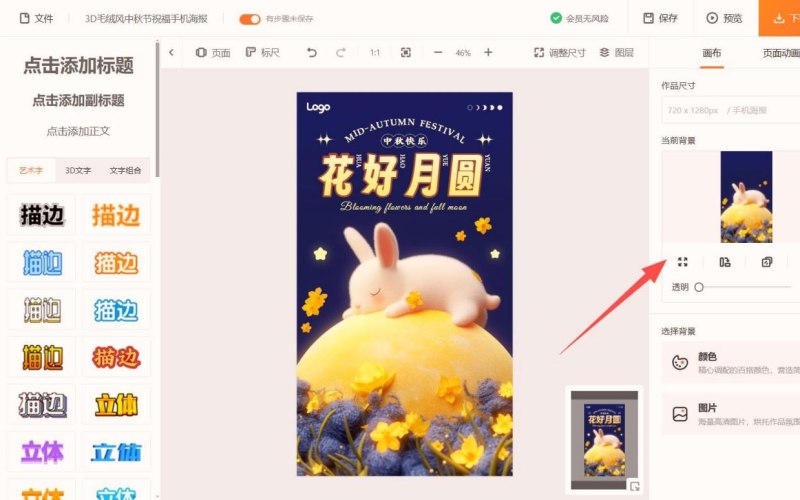The width and height of the screenshot is (800, 500).
Task: Click the current background thumbnail
Action: [746, 196]
